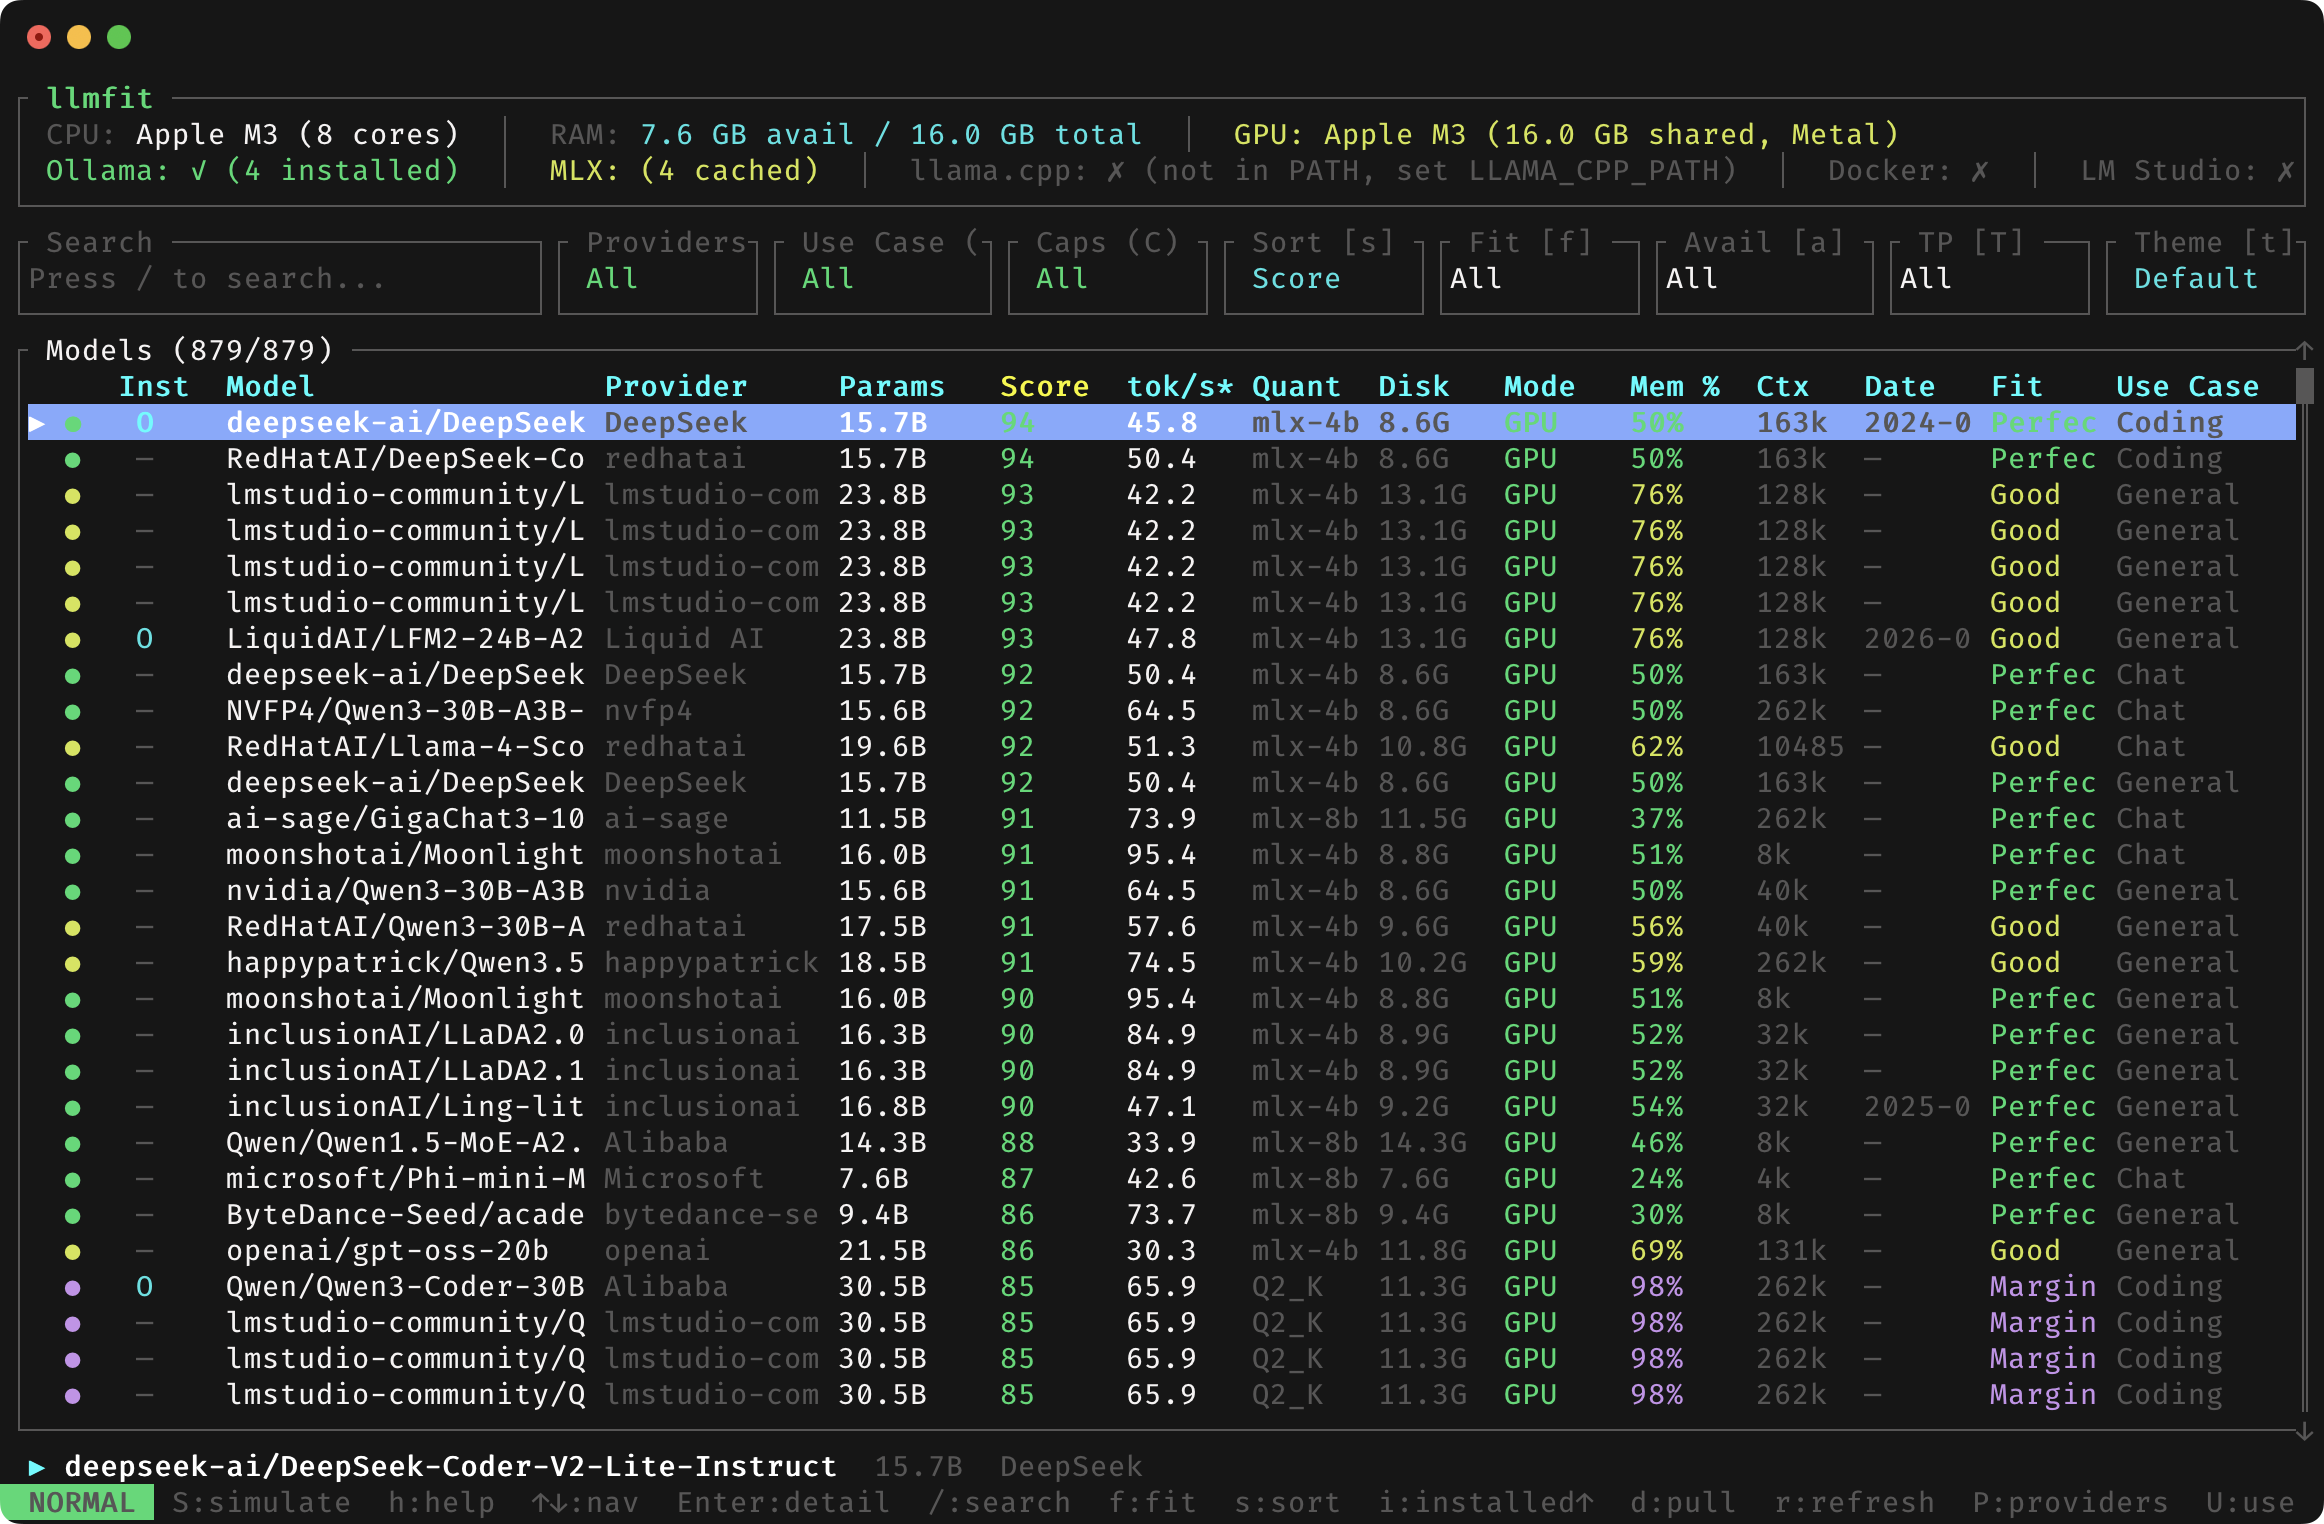The height and width of the screenshot is (1524, 2324).
Task: Click h:help in the status bar
Action: point(442,1503)
